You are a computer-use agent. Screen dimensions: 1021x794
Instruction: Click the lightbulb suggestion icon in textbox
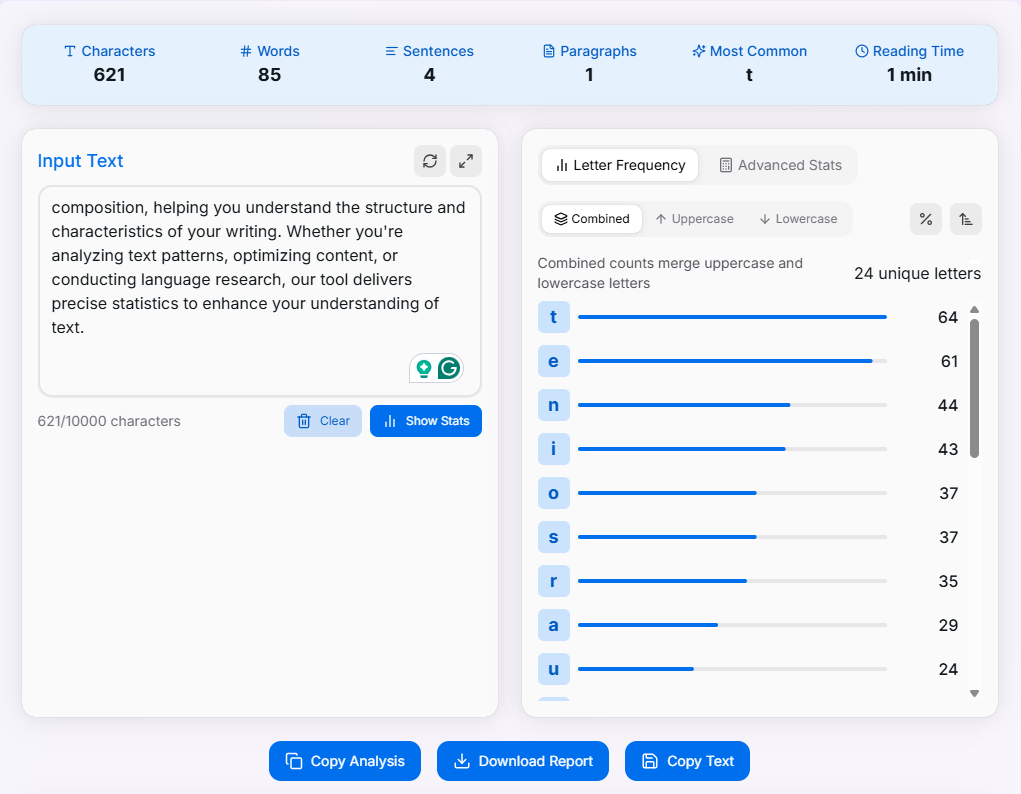click(424, 368)
